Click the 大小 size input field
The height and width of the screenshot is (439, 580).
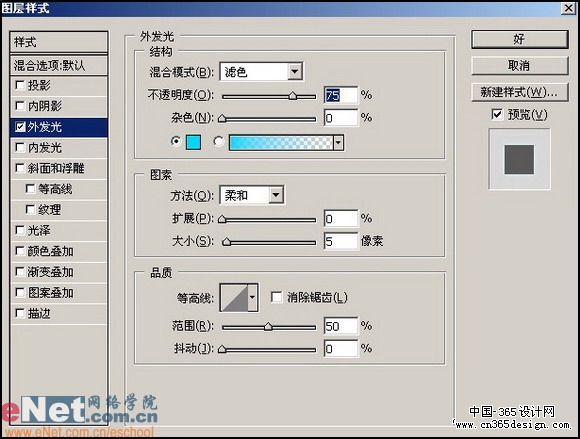[341, 242]
